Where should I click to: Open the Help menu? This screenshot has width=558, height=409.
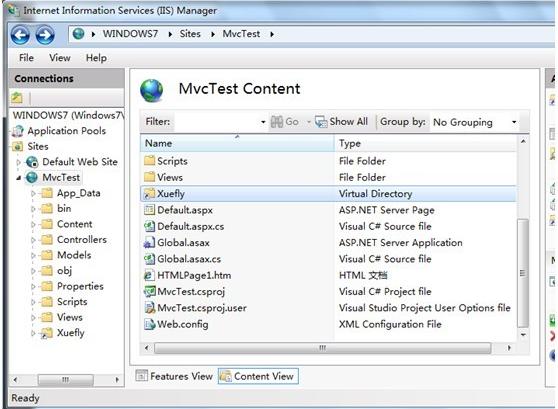(x=96, y=58)
